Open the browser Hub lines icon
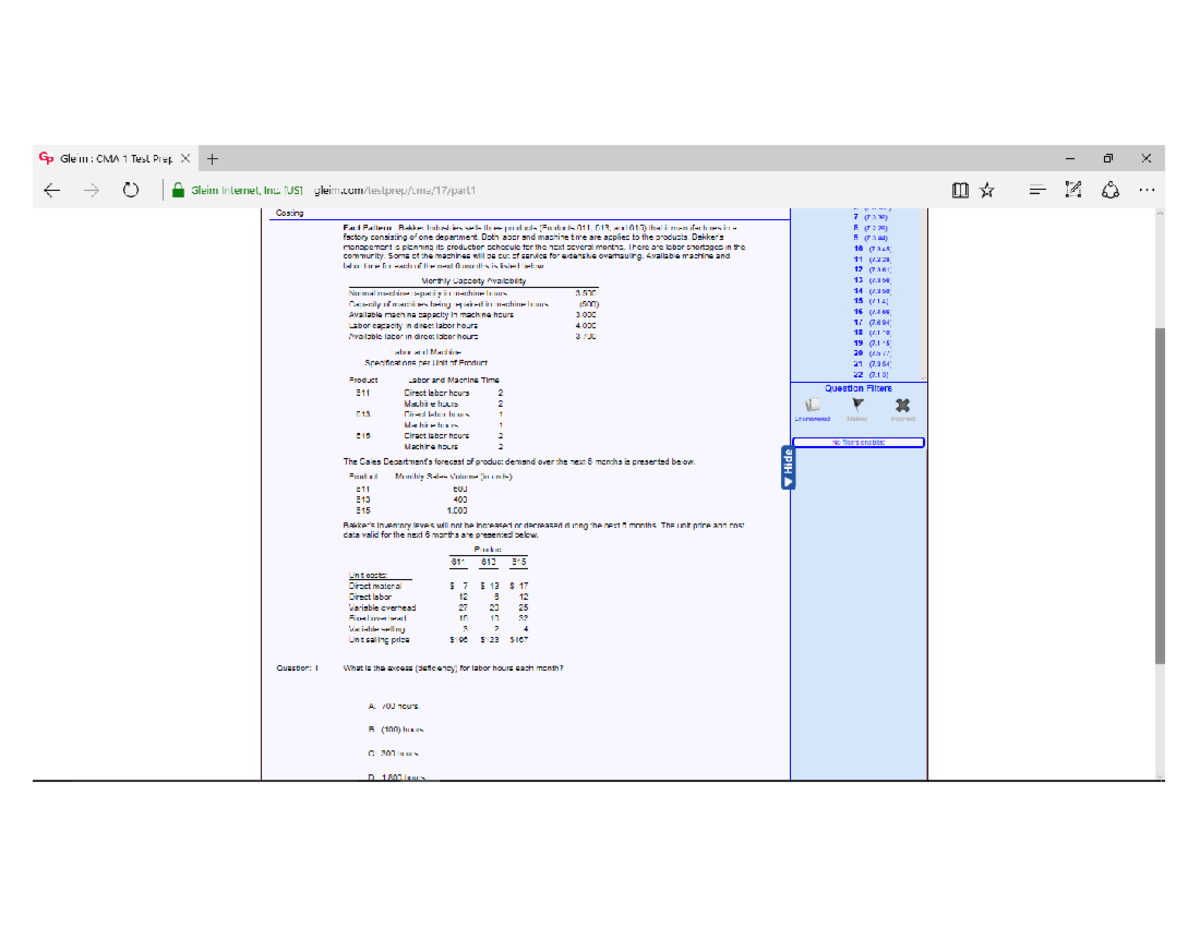The image size is (1200, 927). pos(1037,190)
